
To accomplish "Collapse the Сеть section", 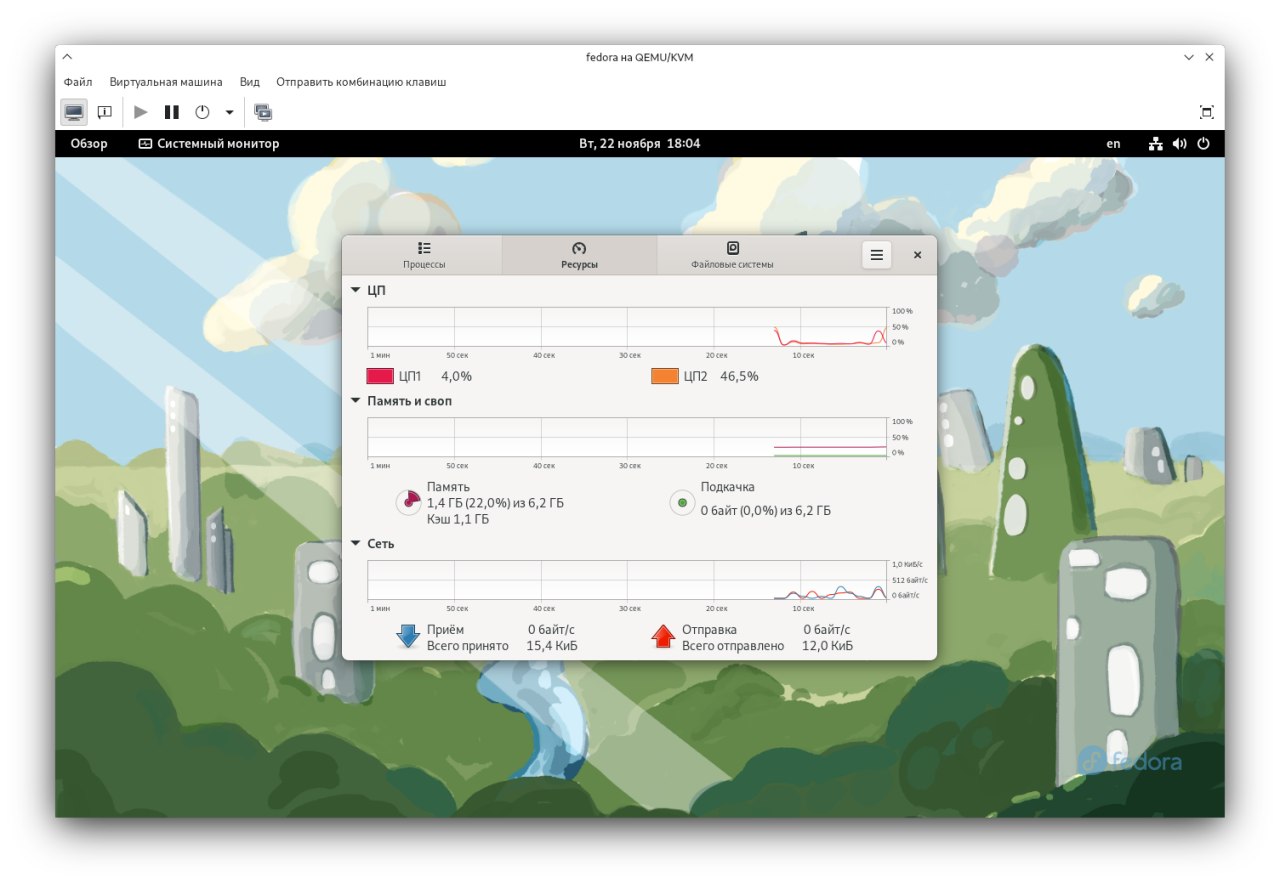I will 355,544.
